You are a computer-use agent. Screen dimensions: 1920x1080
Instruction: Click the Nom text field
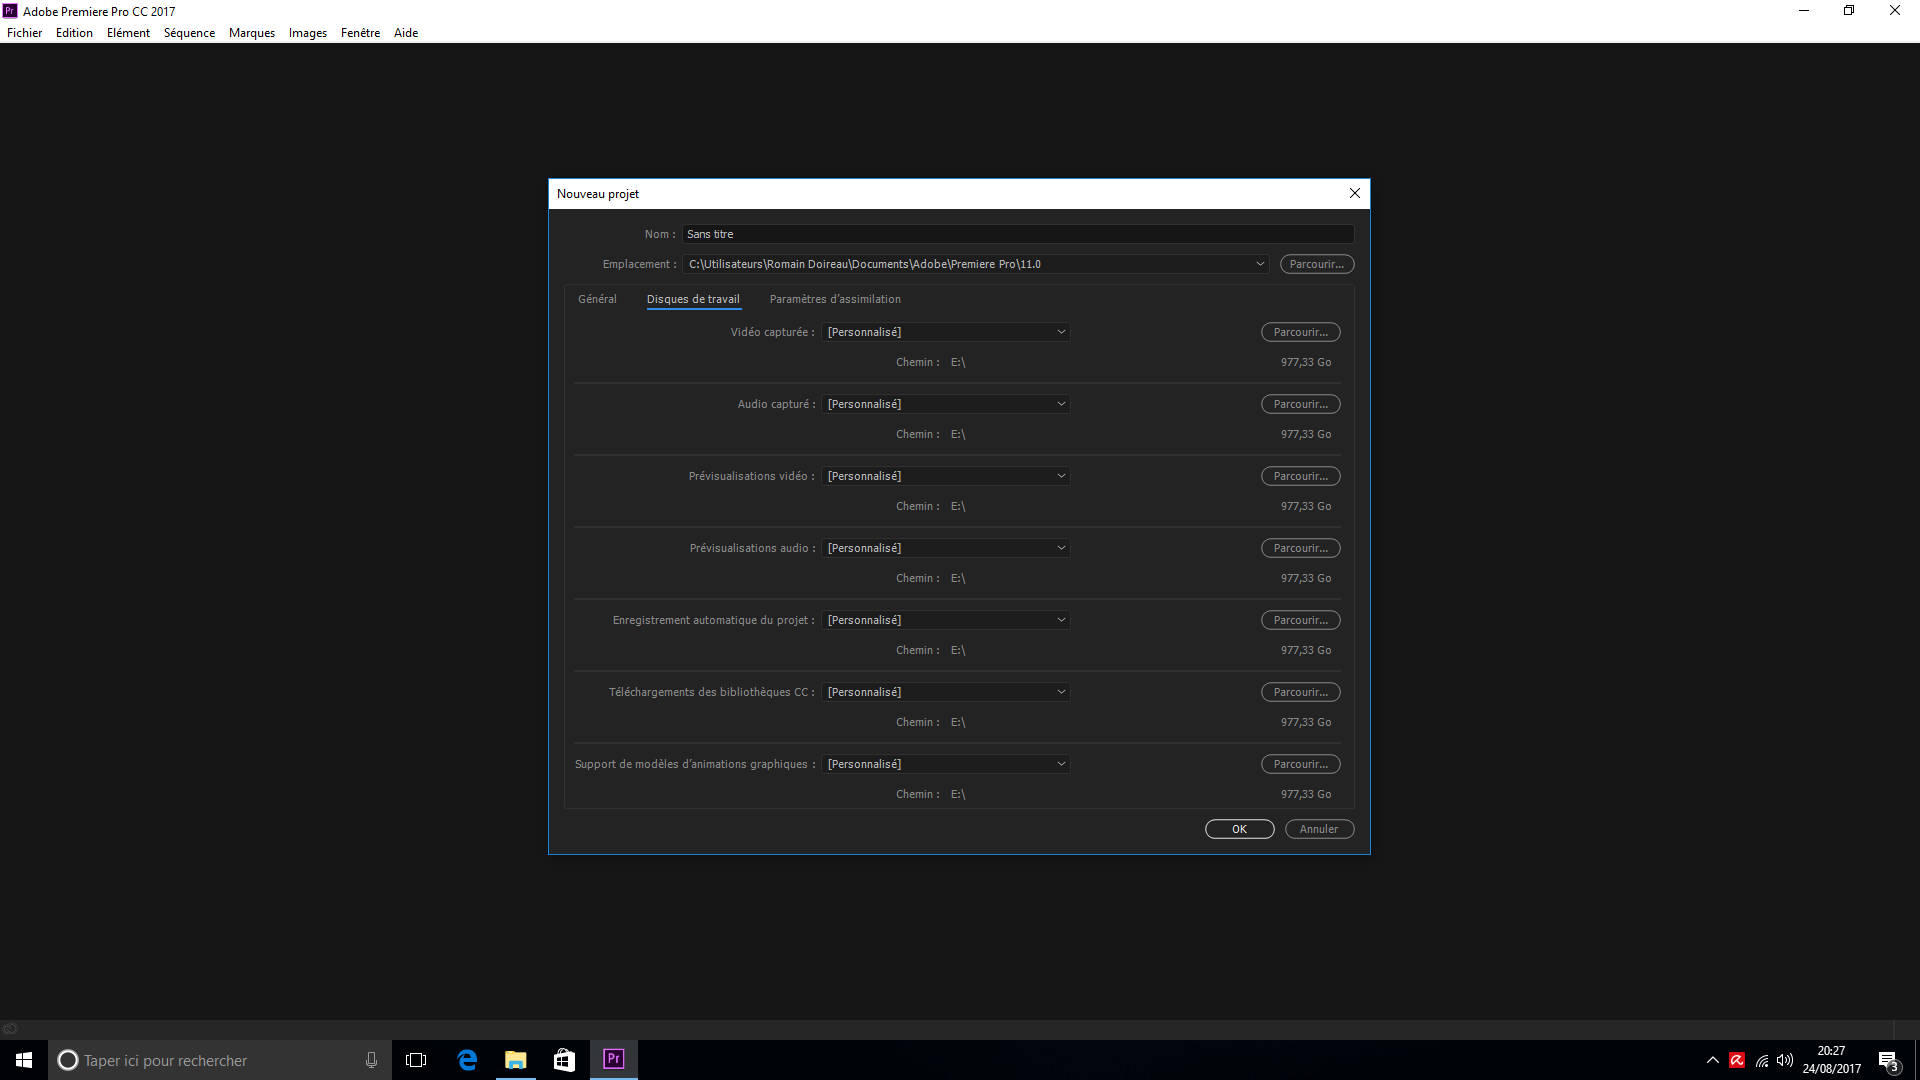(x=1017, y=234)
